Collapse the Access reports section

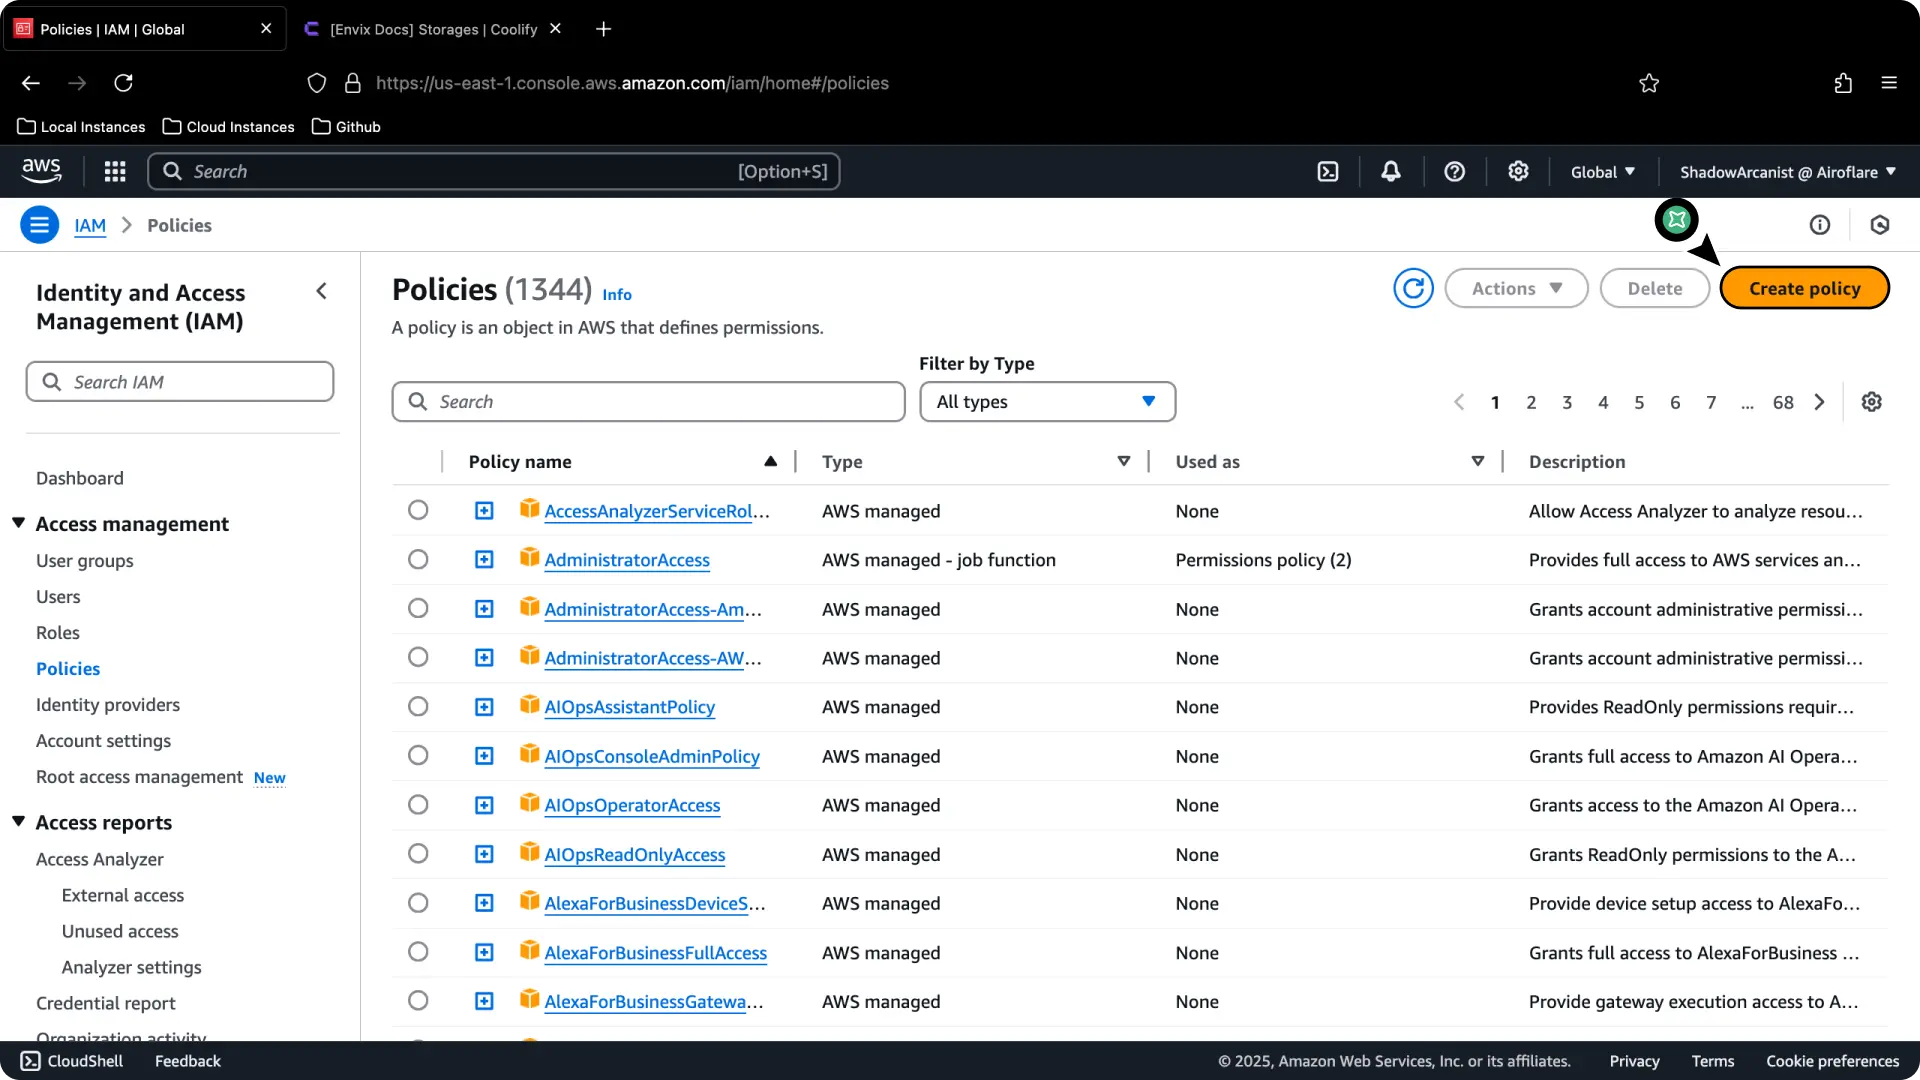(18, 820)
